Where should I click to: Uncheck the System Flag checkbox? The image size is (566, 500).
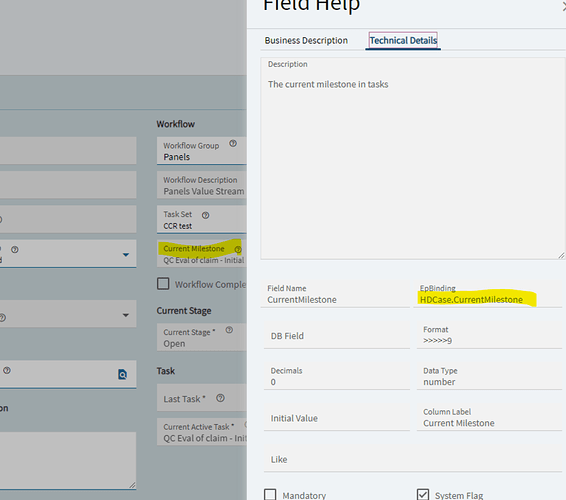(x=423, y=495)
